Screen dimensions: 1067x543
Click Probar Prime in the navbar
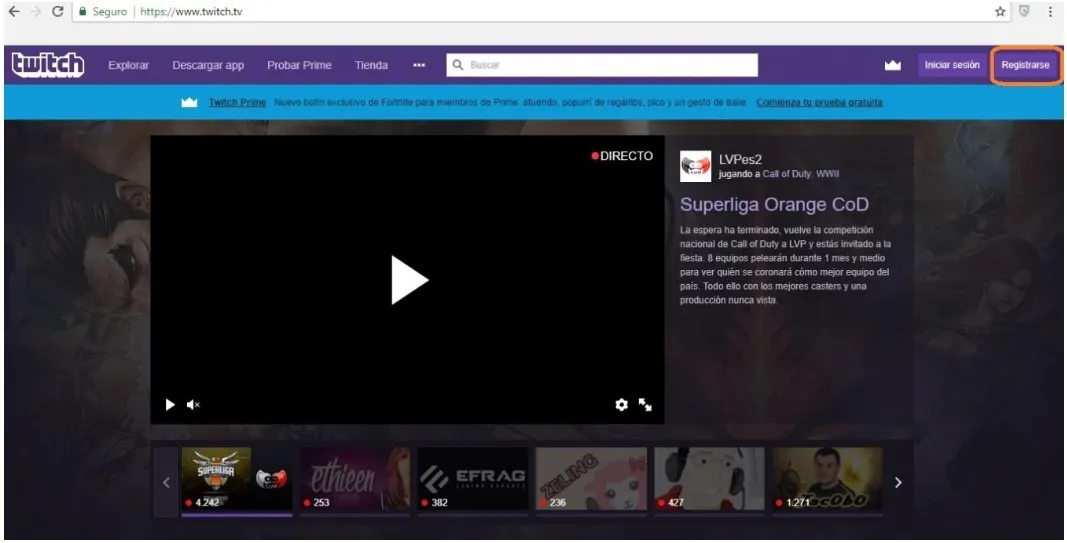tap(299, 65)
